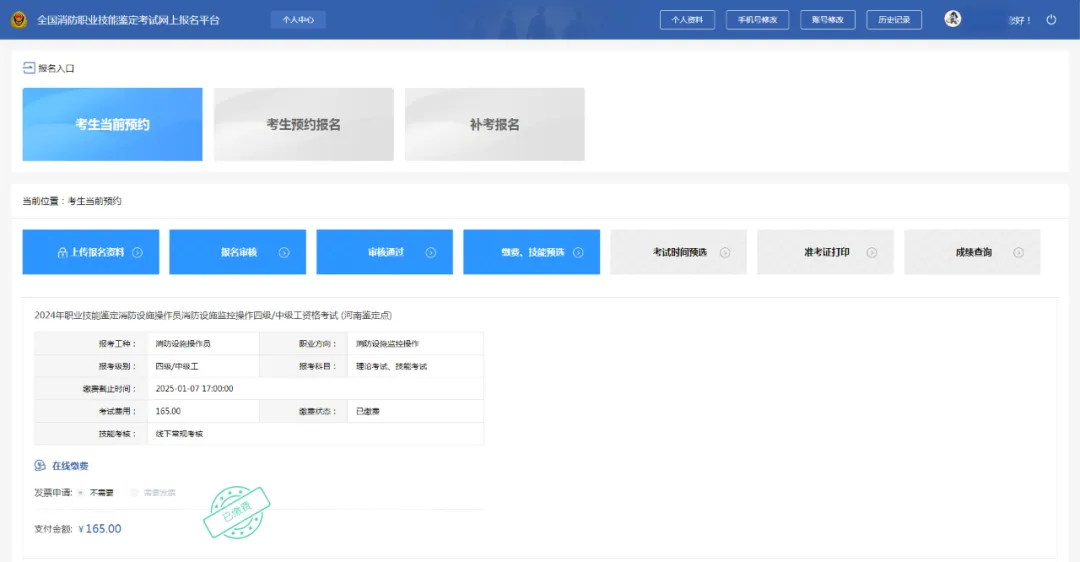
Task: Click the 报考工种 label
Action: point(117,344)
